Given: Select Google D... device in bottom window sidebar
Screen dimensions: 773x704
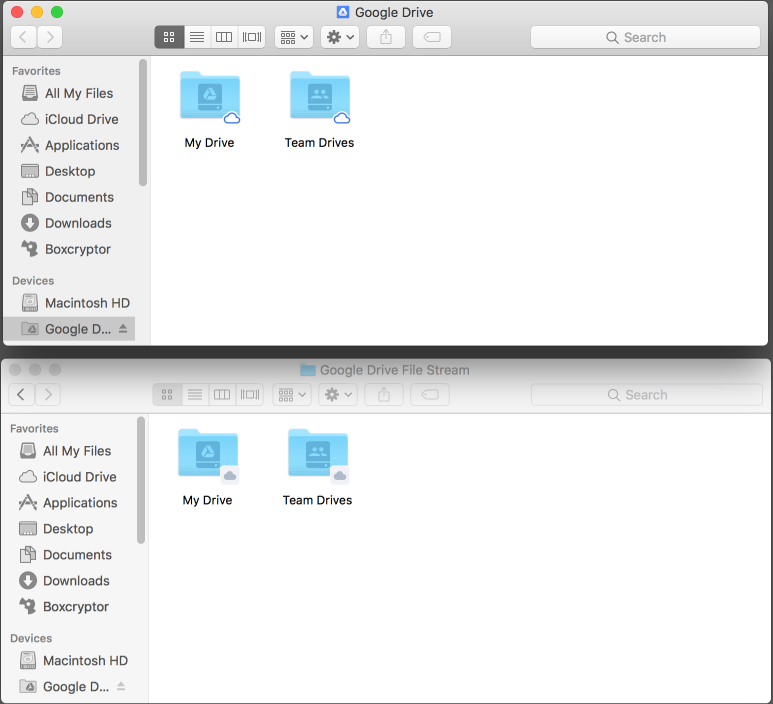Looking at the screenshot, I should pyautogui.click(x=68, y=686).
